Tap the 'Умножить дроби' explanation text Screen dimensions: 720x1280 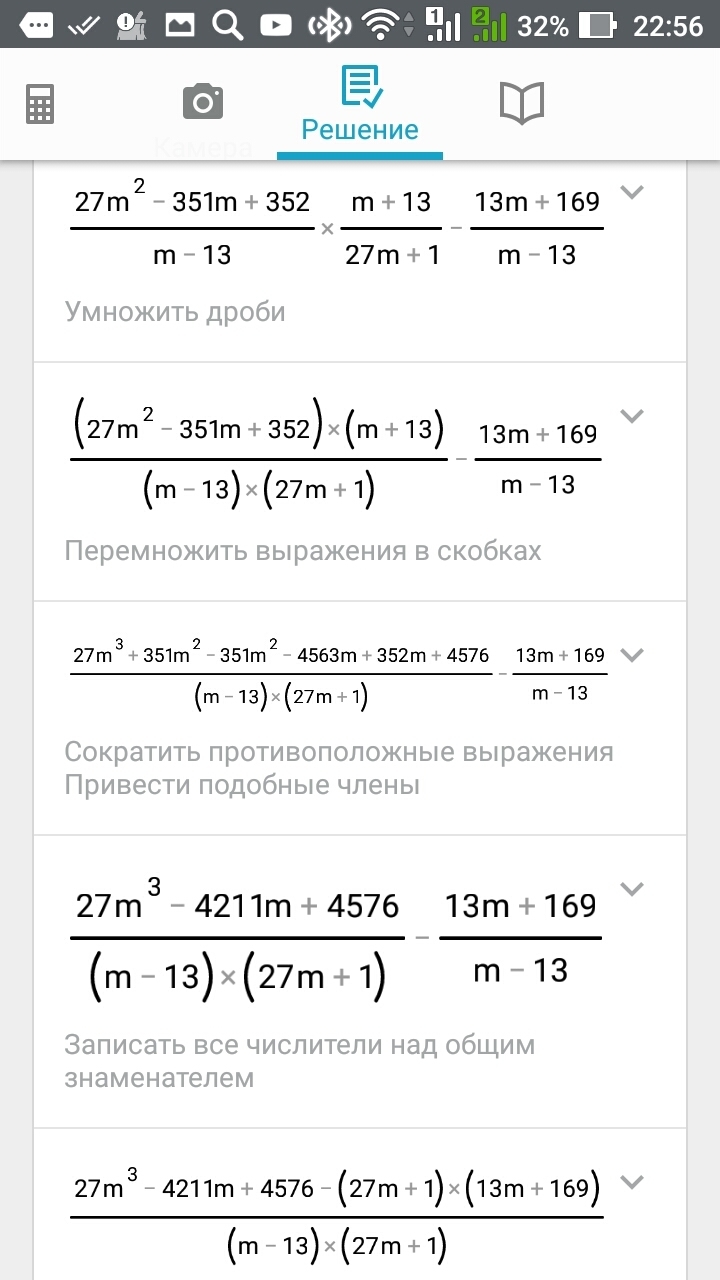click(x=176, y=312)
